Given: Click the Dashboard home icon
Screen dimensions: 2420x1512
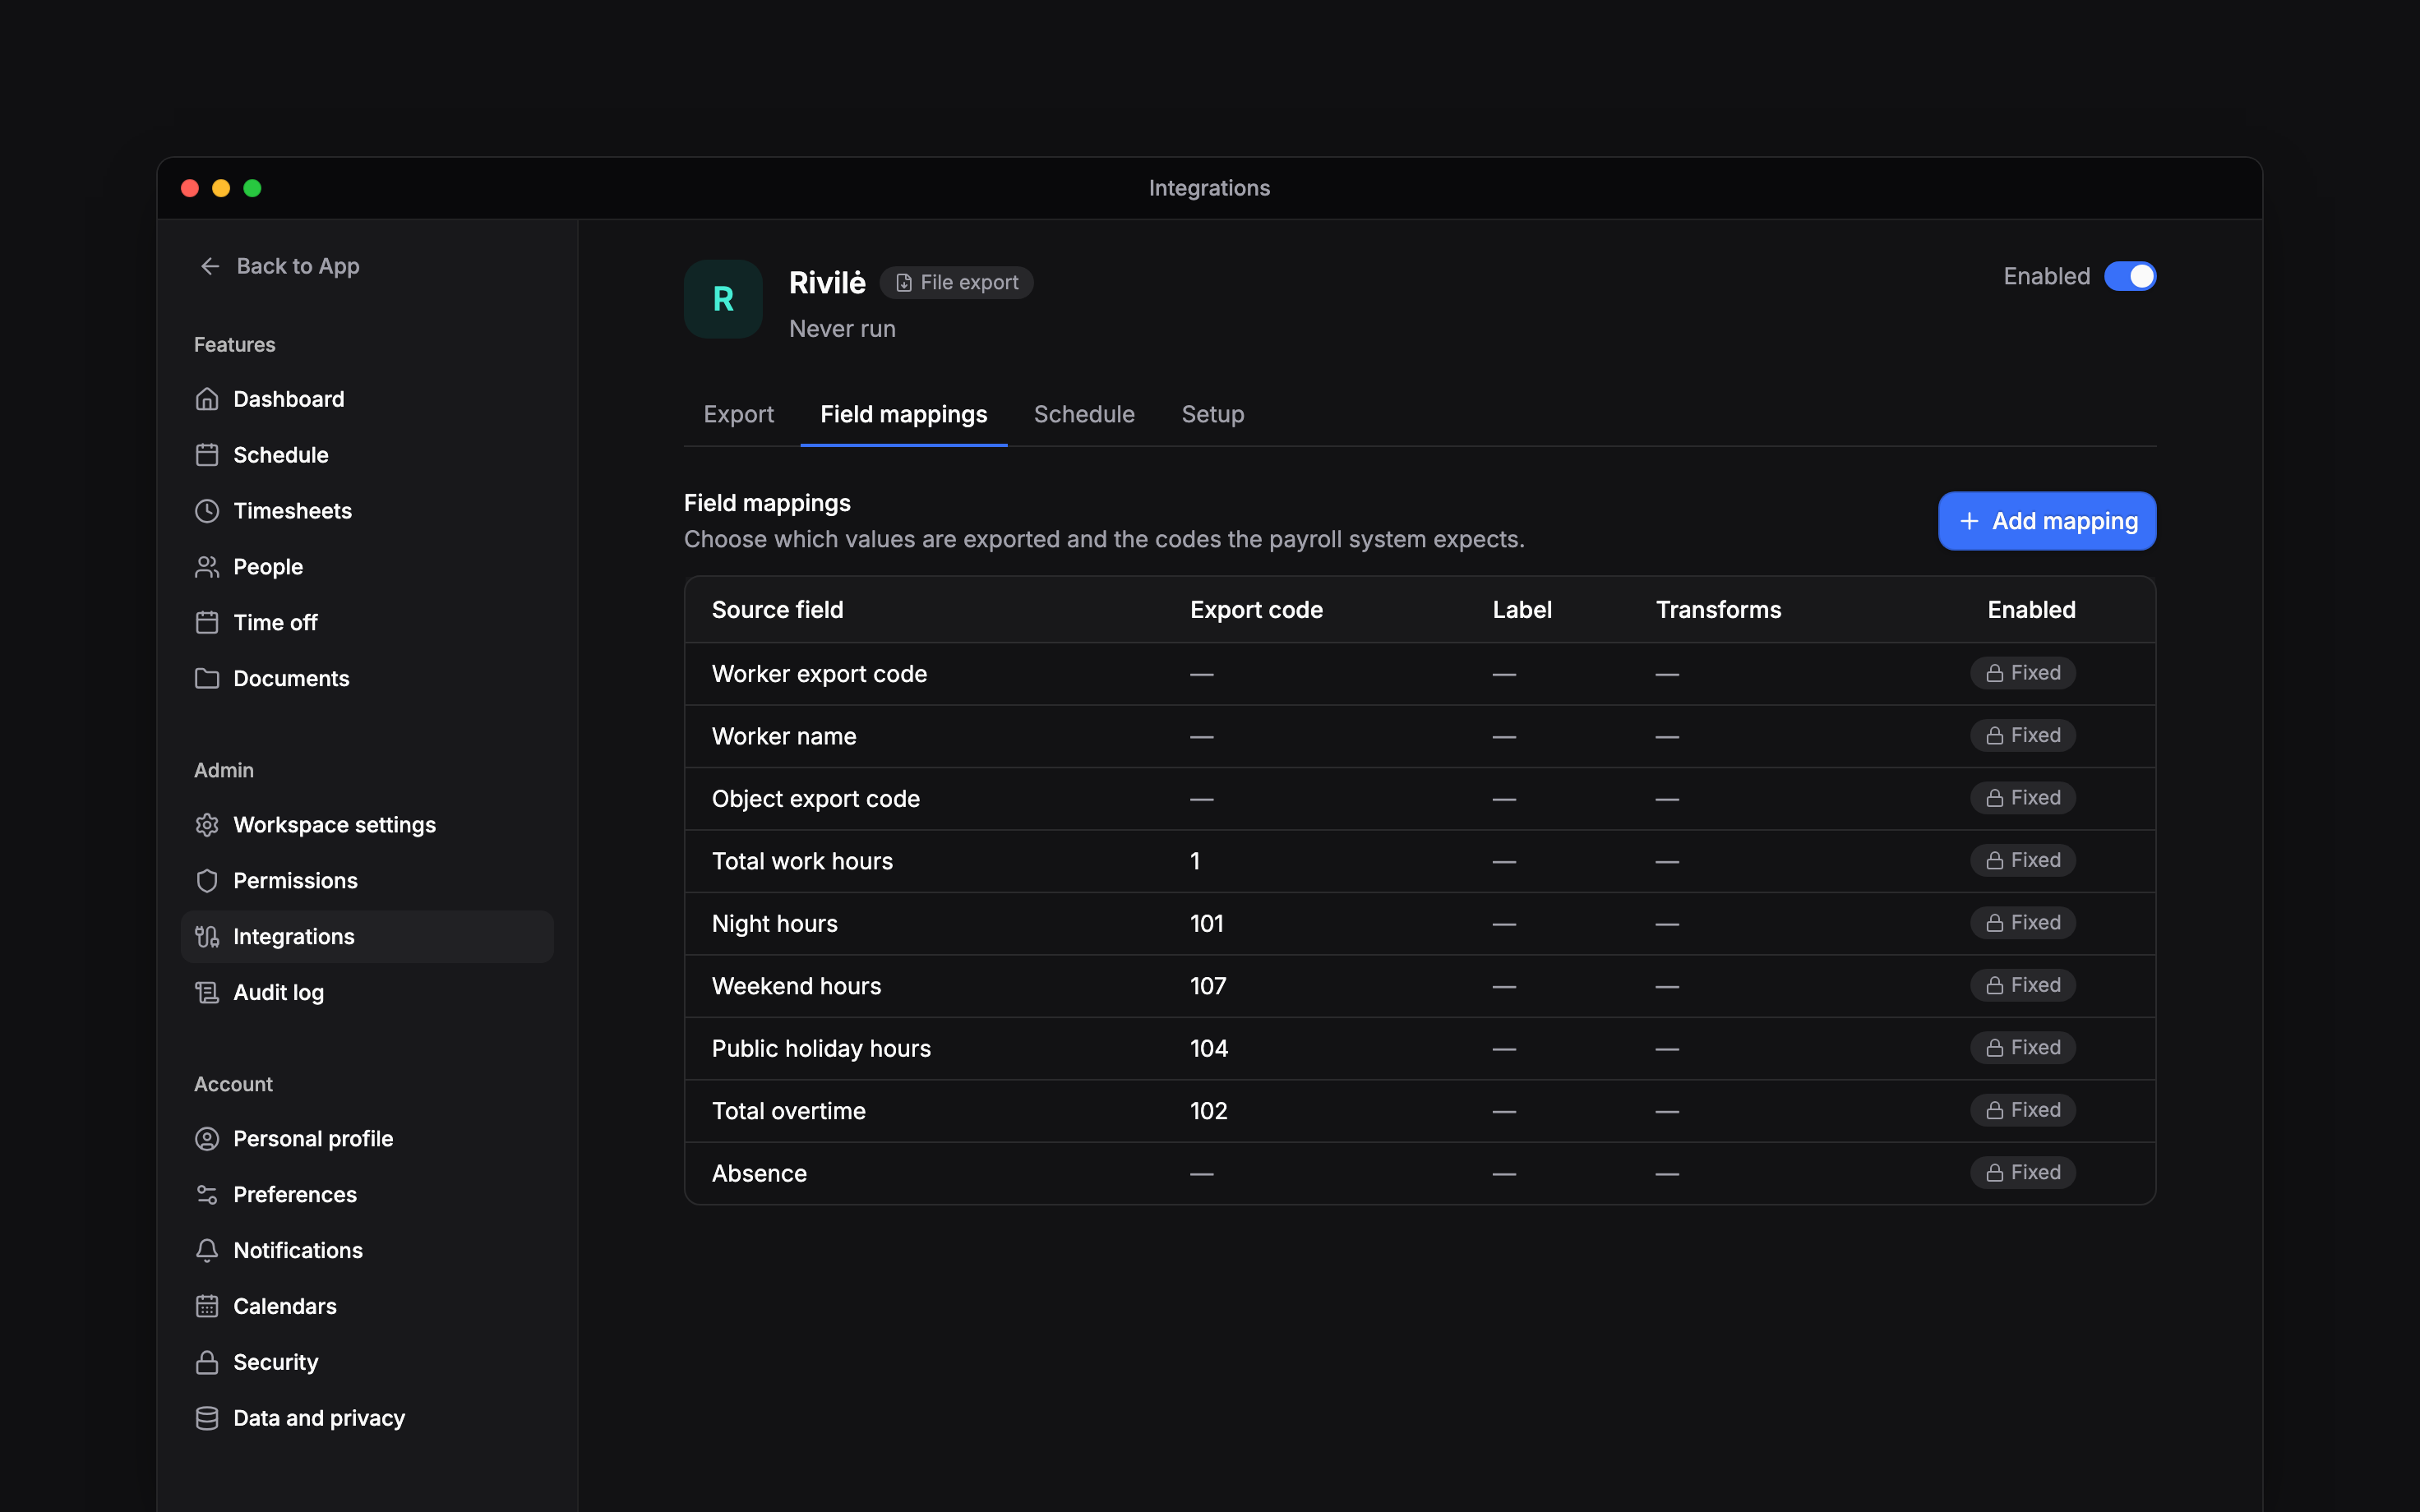Looking at the screenshot, I should click(x=207, y=399).
